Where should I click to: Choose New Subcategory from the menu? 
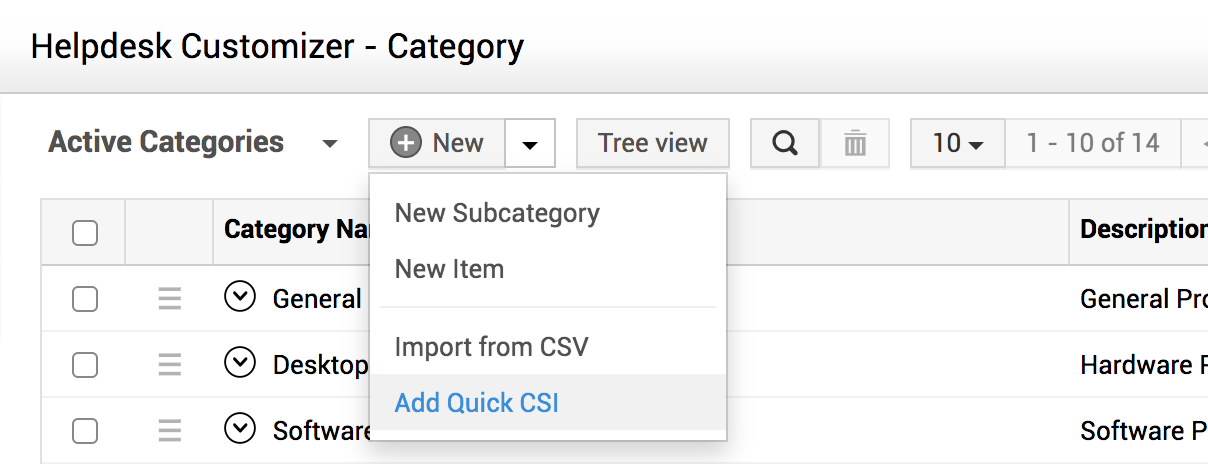point(497,213)
